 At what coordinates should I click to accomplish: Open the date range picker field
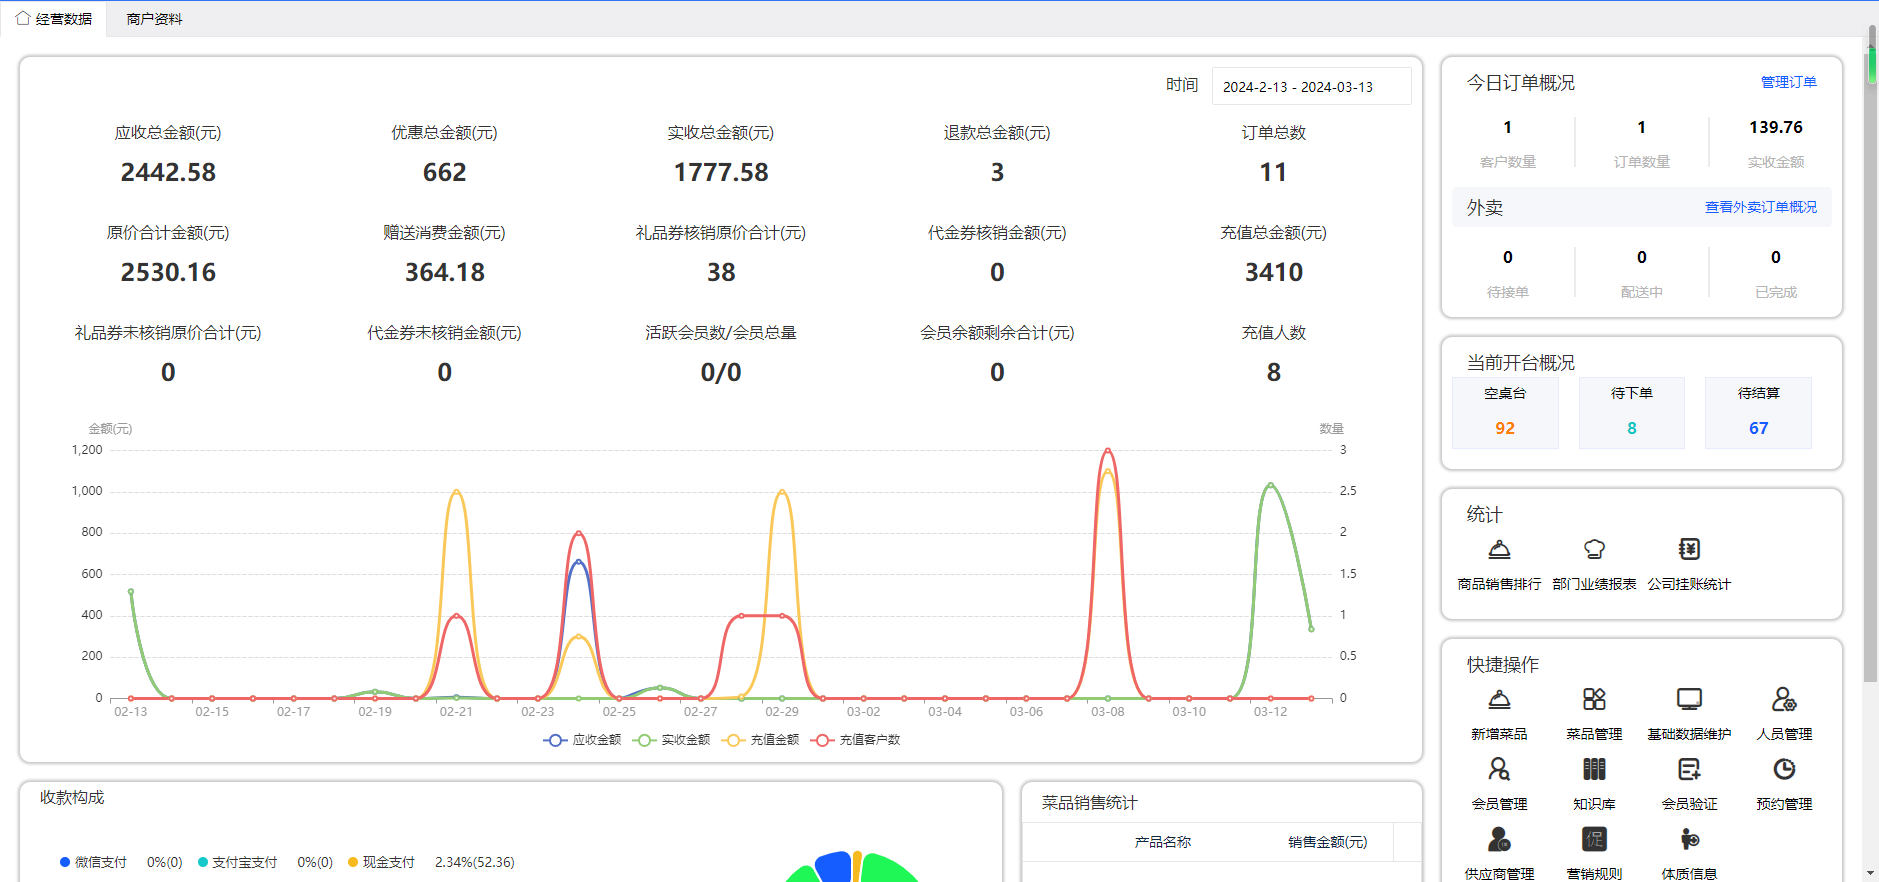pos(1311,86)
